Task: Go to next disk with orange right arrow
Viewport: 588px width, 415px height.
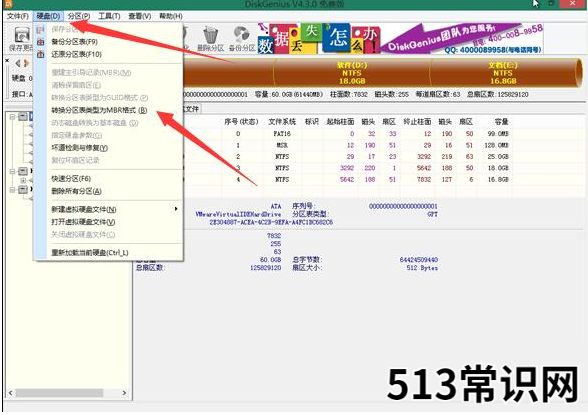Action: pyautogui.click(x=26, y=63)
